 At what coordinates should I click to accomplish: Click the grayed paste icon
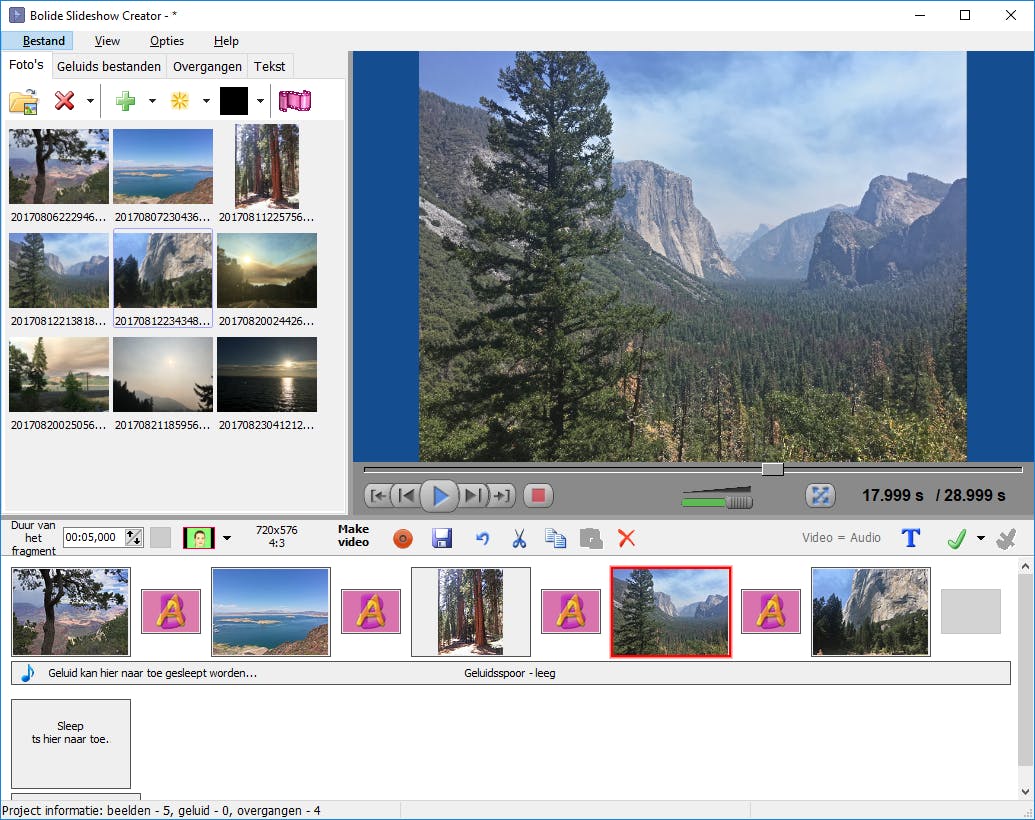pyautogui.click(x=591, y=539)
